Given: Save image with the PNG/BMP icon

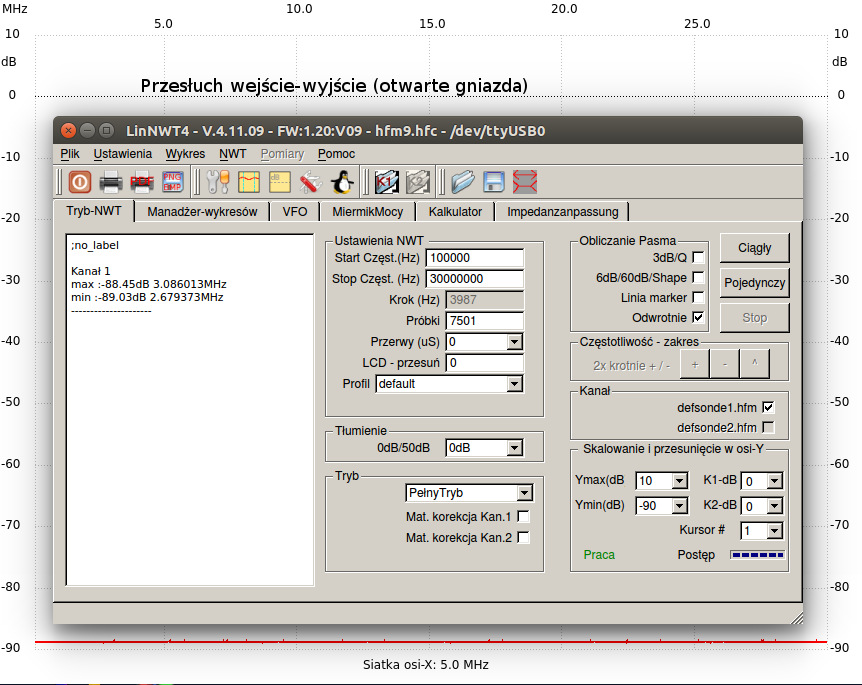Looking at the screenshot, I should coord(172,182).
